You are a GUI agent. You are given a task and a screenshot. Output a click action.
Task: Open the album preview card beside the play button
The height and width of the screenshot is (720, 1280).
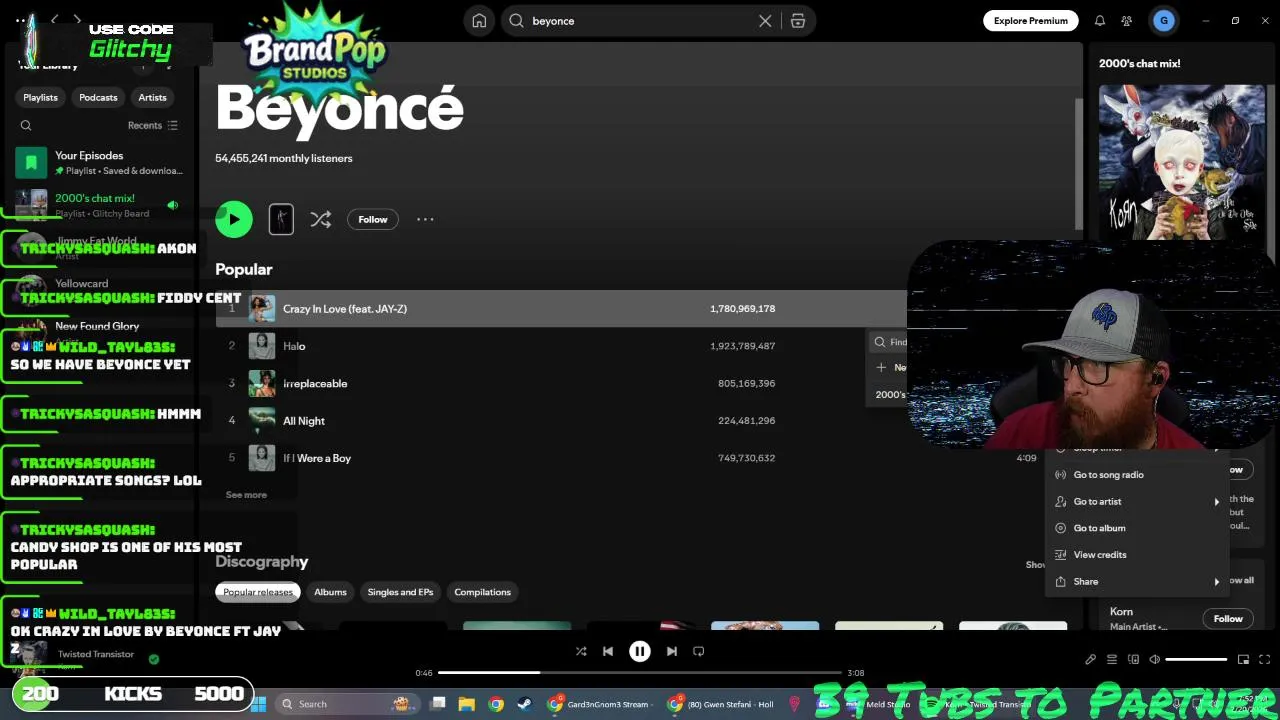281,219
